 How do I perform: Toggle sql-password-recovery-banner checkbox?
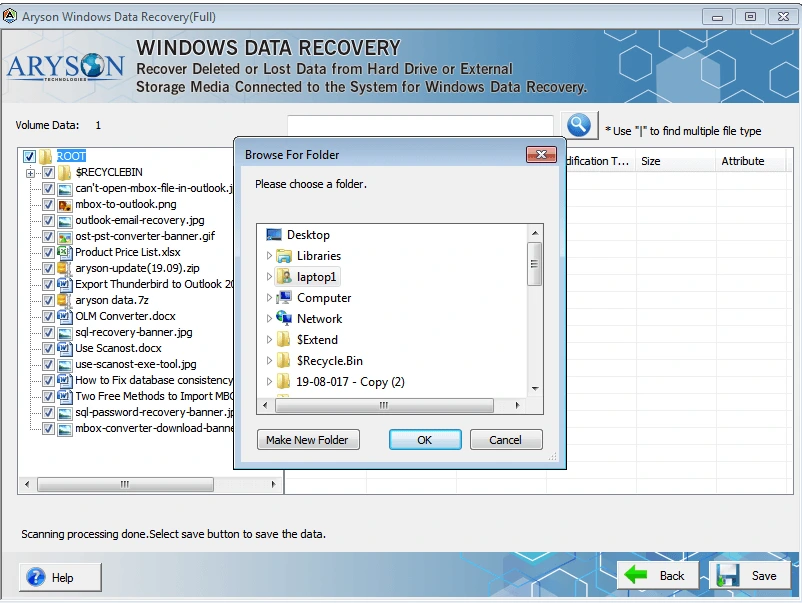click(x=48, y=412)
